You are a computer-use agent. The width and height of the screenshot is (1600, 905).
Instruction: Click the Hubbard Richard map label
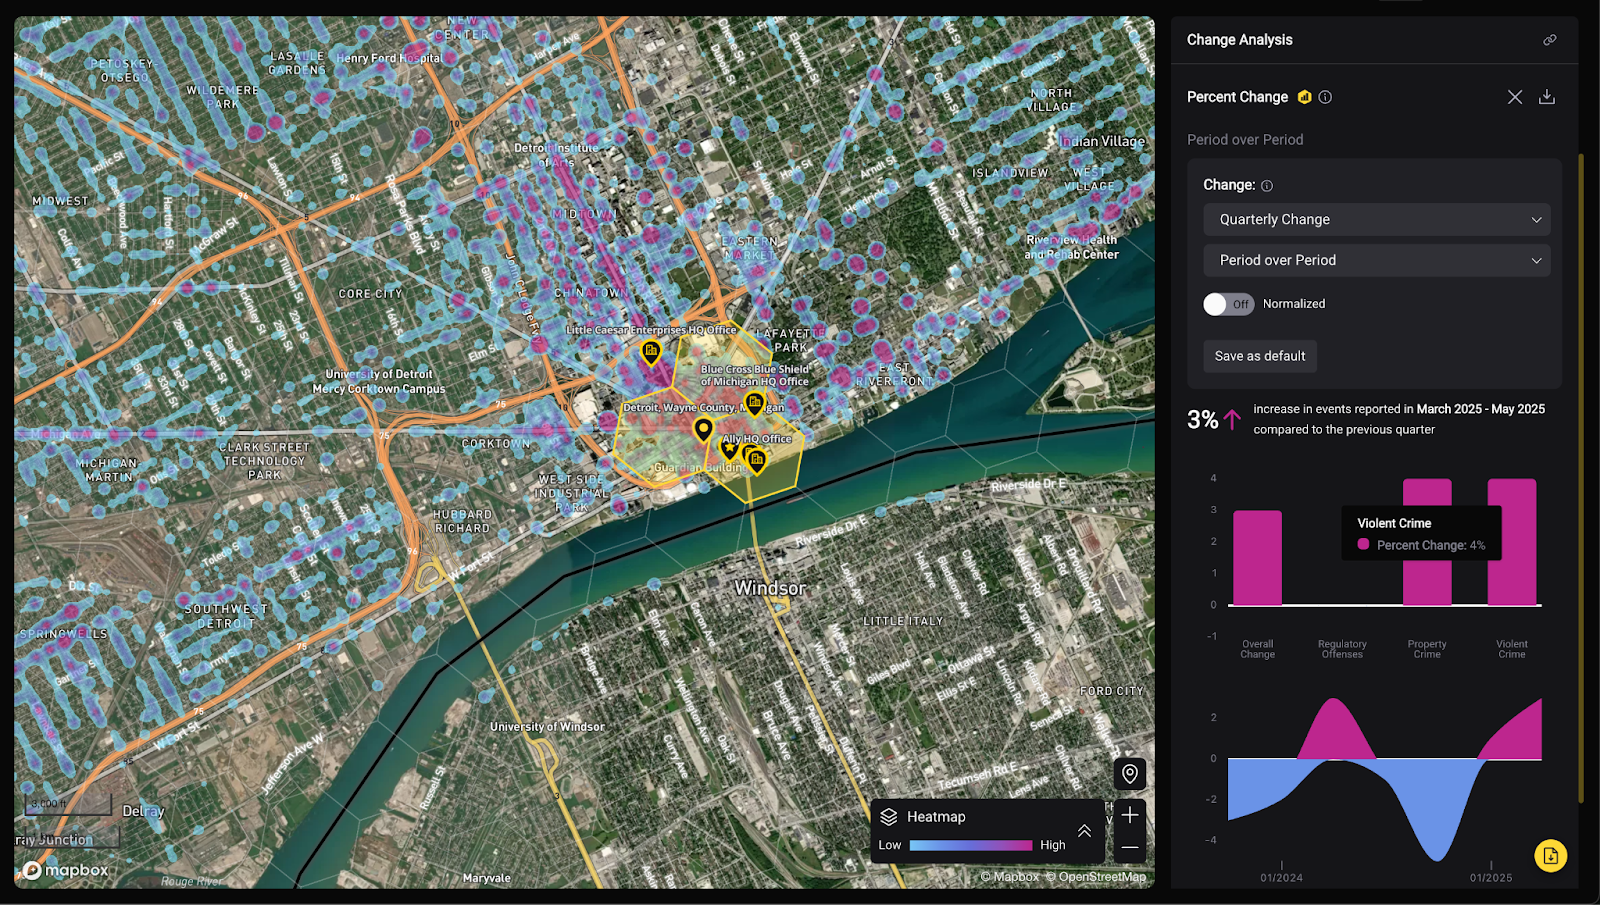(462, 522)
